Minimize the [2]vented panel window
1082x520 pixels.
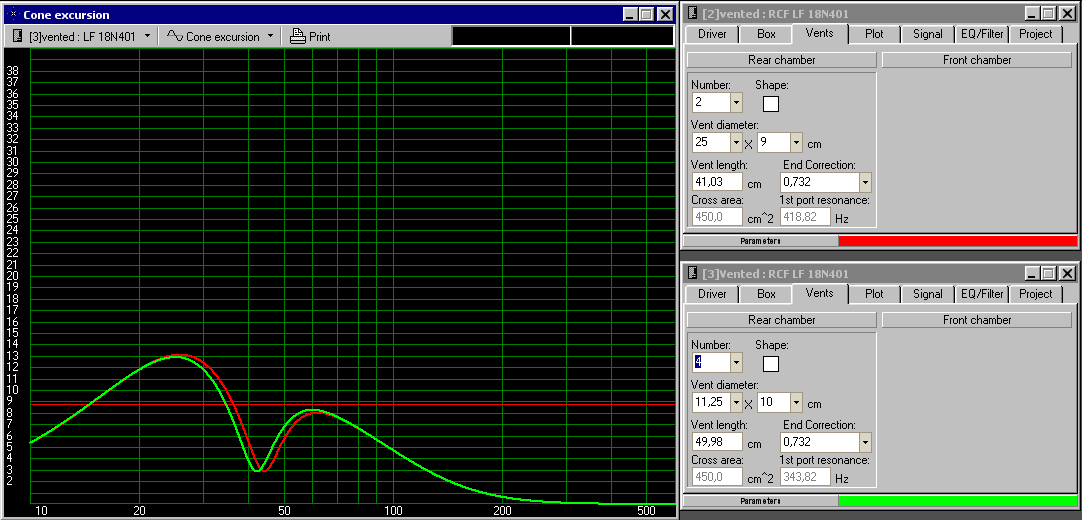pos(1030,14)
